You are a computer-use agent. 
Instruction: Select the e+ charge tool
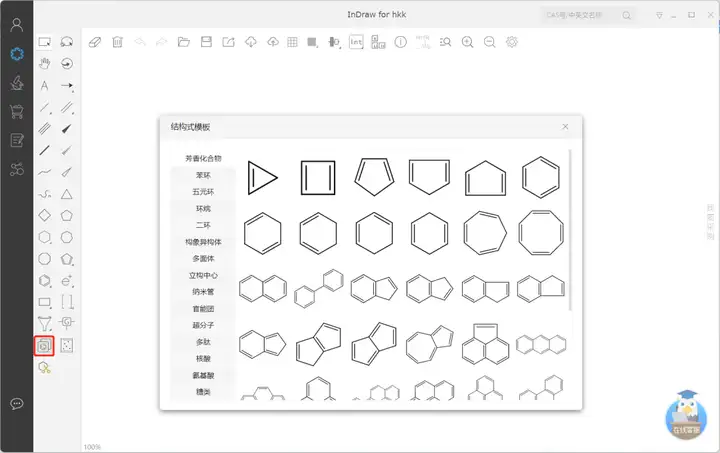[x=67, y=280]
